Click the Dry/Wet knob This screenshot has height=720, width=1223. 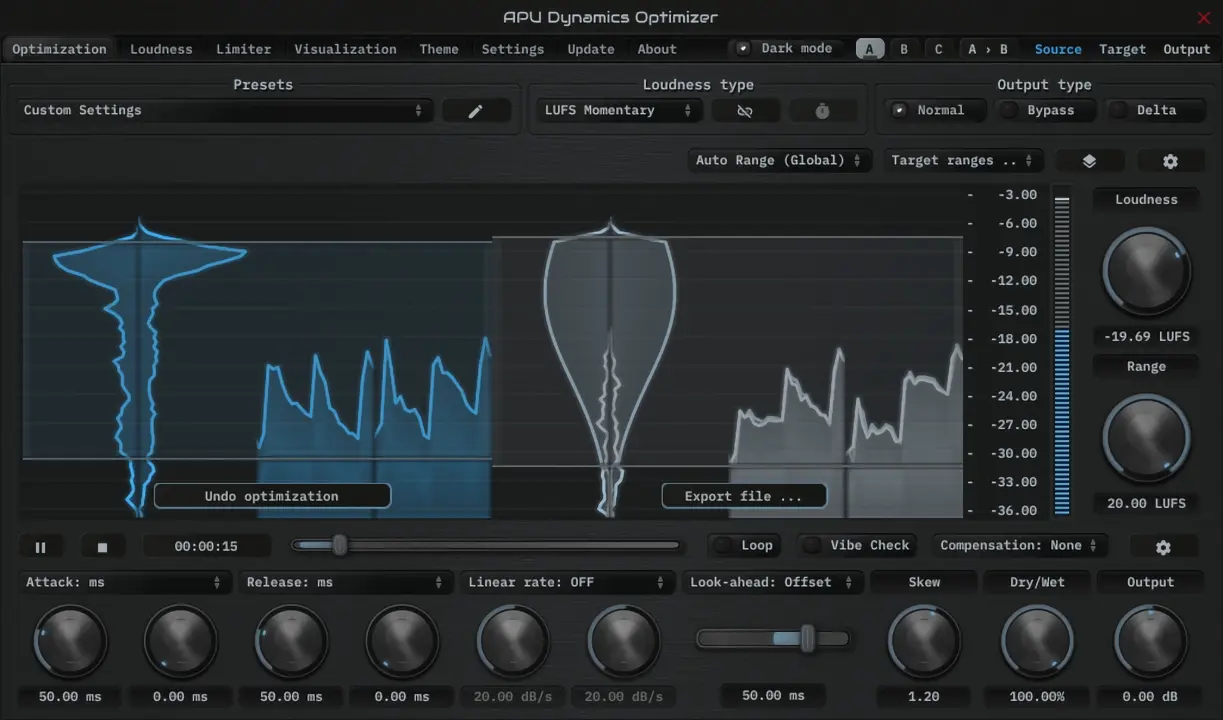click(1037, 642)
